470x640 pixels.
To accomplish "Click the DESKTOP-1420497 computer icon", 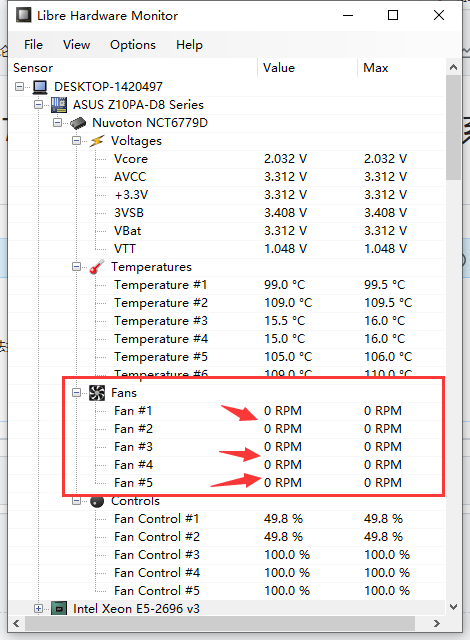I will point(40,87).
